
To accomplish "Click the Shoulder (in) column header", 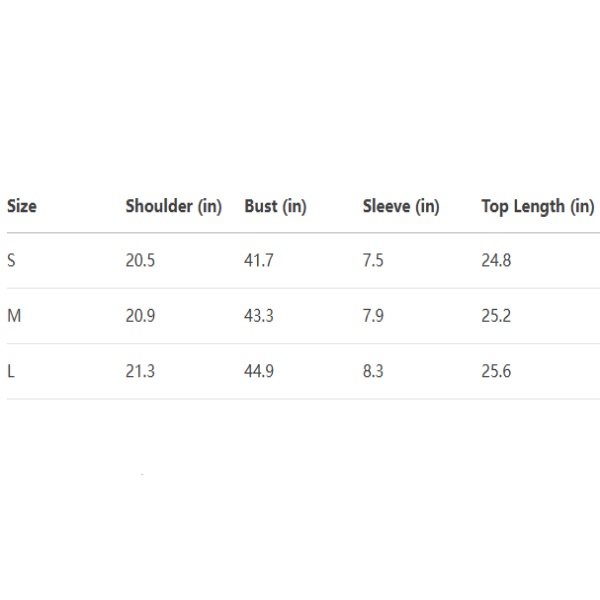I will [173, 207].
